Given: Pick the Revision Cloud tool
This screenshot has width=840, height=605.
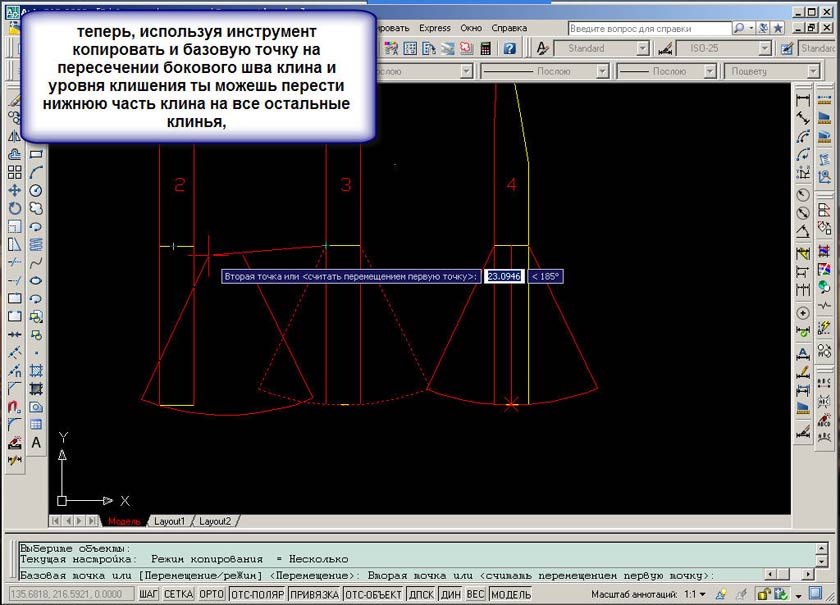Looking at the screenshot, I should [x=36, y=208].
